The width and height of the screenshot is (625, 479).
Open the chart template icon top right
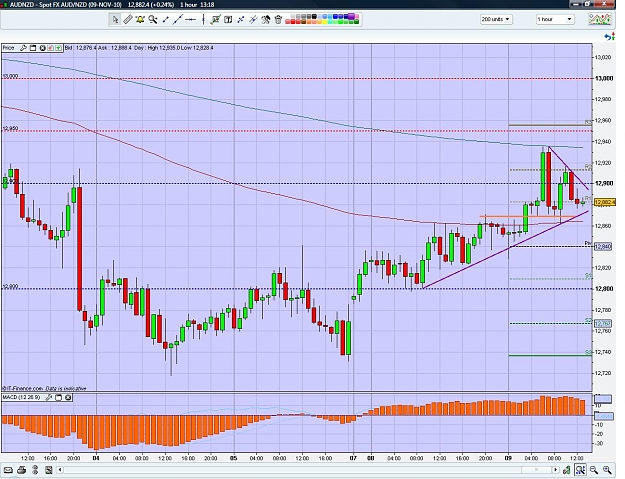(x=600, y=19)
